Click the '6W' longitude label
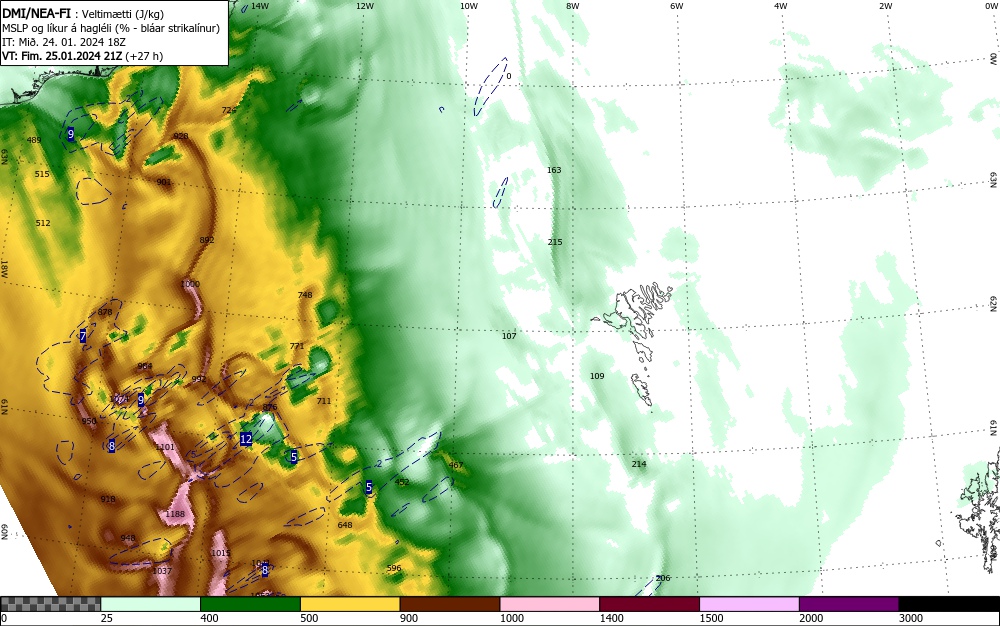Image resolution: width=1000 pixels, height=626 pixels. point(677,6)
